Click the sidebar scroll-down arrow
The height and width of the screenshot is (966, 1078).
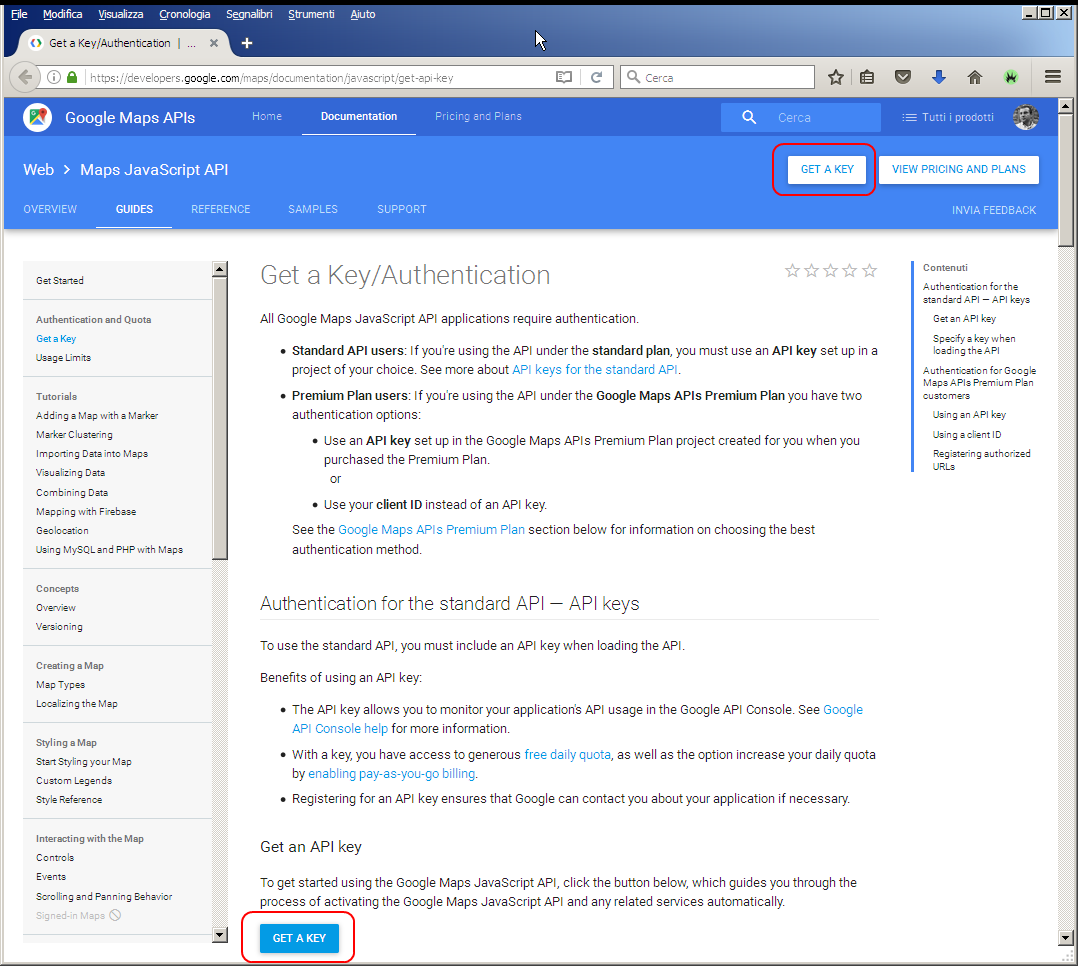point(220,934)
